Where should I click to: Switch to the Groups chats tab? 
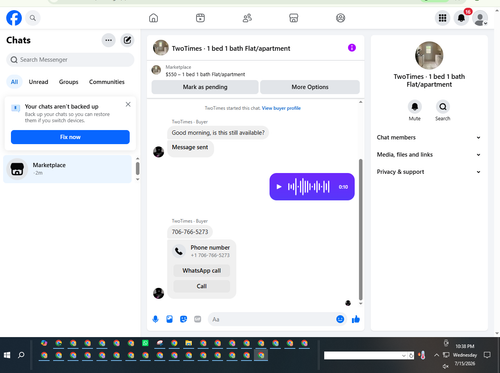pos(68,82)
